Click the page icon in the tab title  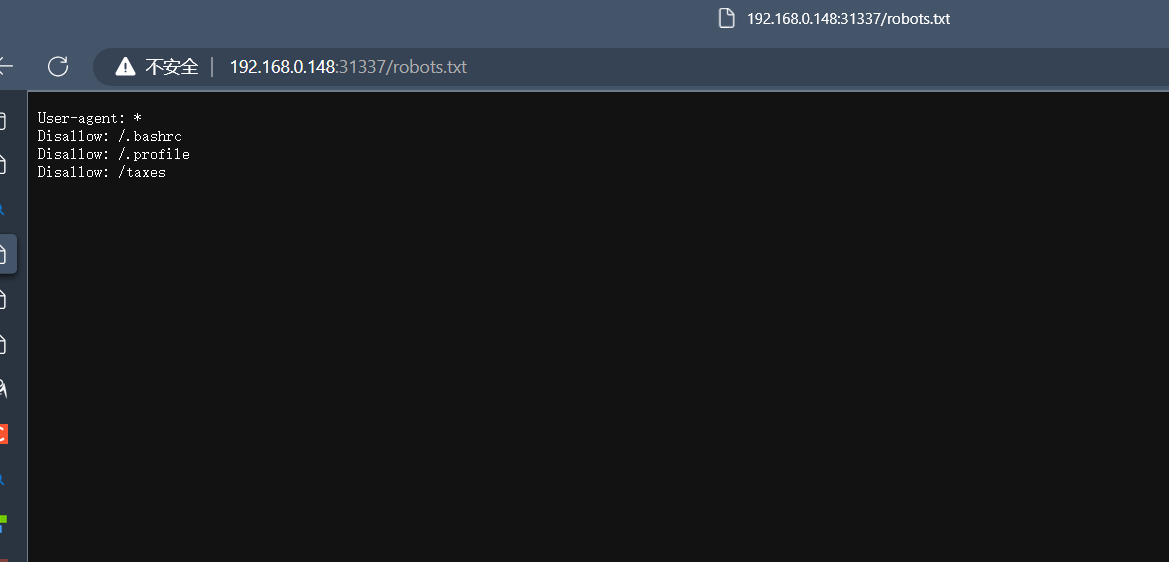[726, 19]
